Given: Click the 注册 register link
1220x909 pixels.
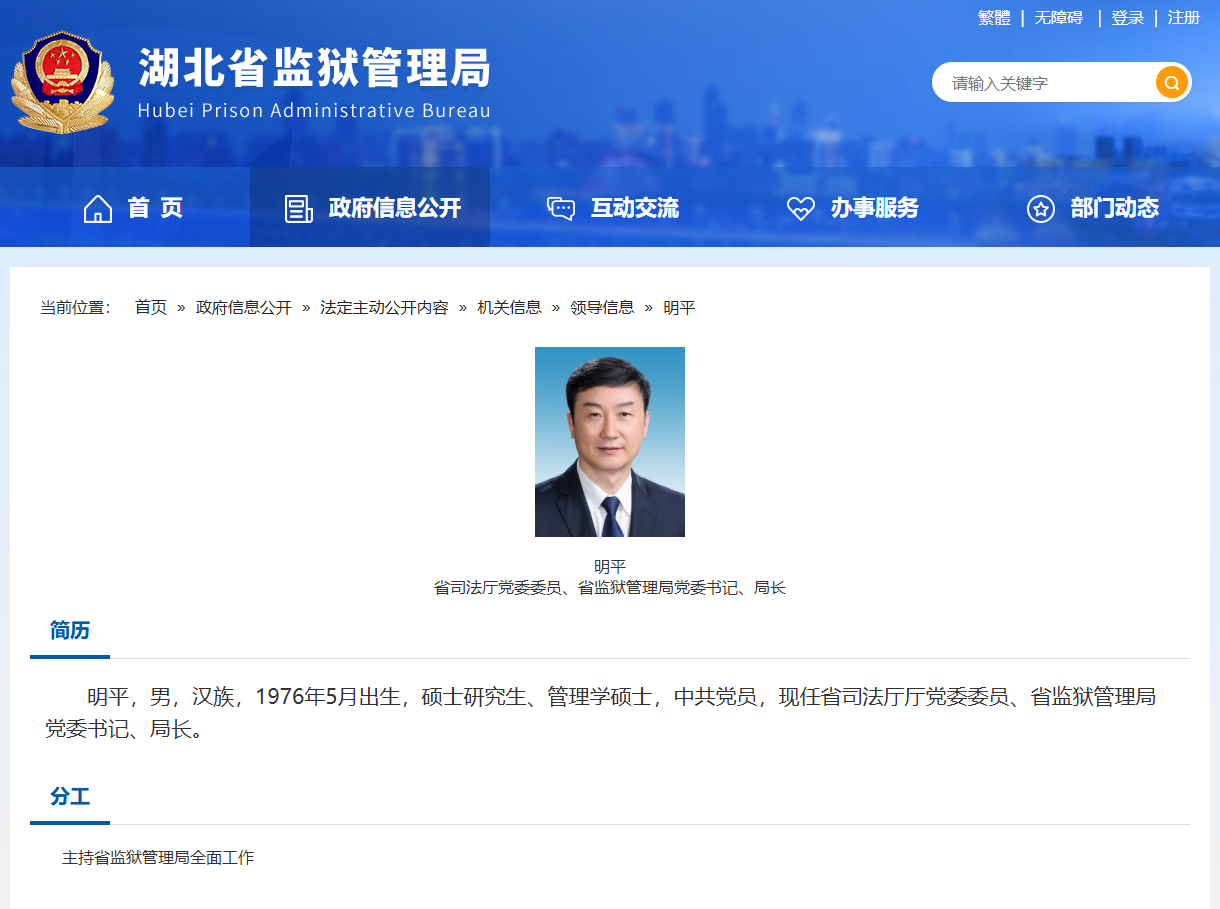Looking at the screenshot, I should pyautogui.click(x=1184, y=18).
